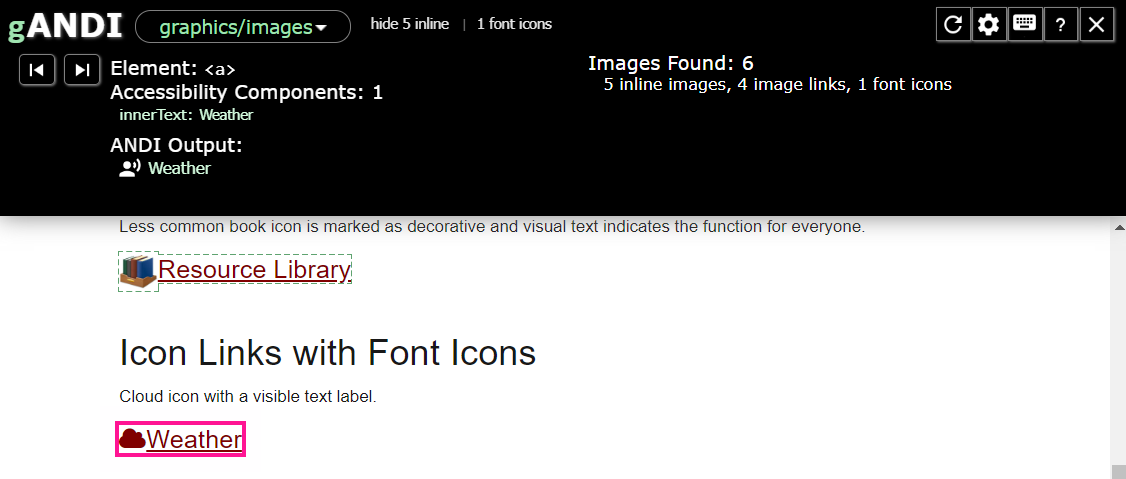Follow the Weather link text
Screen dimensions: 1126x479
click(194, 440)
